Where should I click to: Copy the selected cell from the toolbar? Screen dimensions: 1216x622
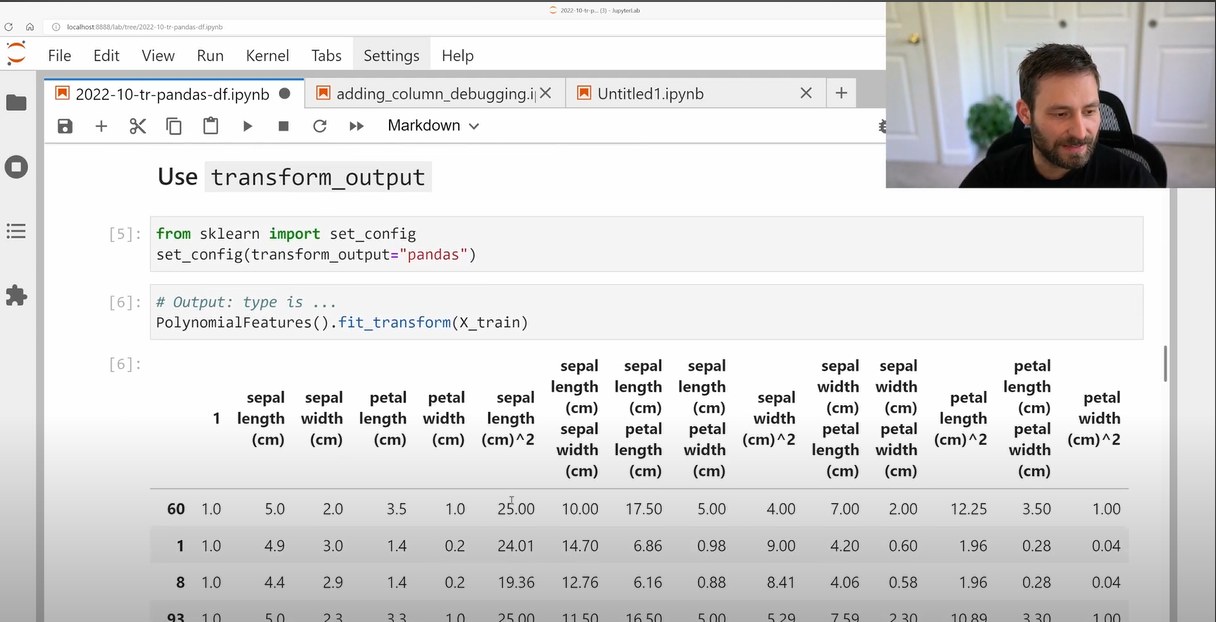pyautogui.click(x=174, y=126)
